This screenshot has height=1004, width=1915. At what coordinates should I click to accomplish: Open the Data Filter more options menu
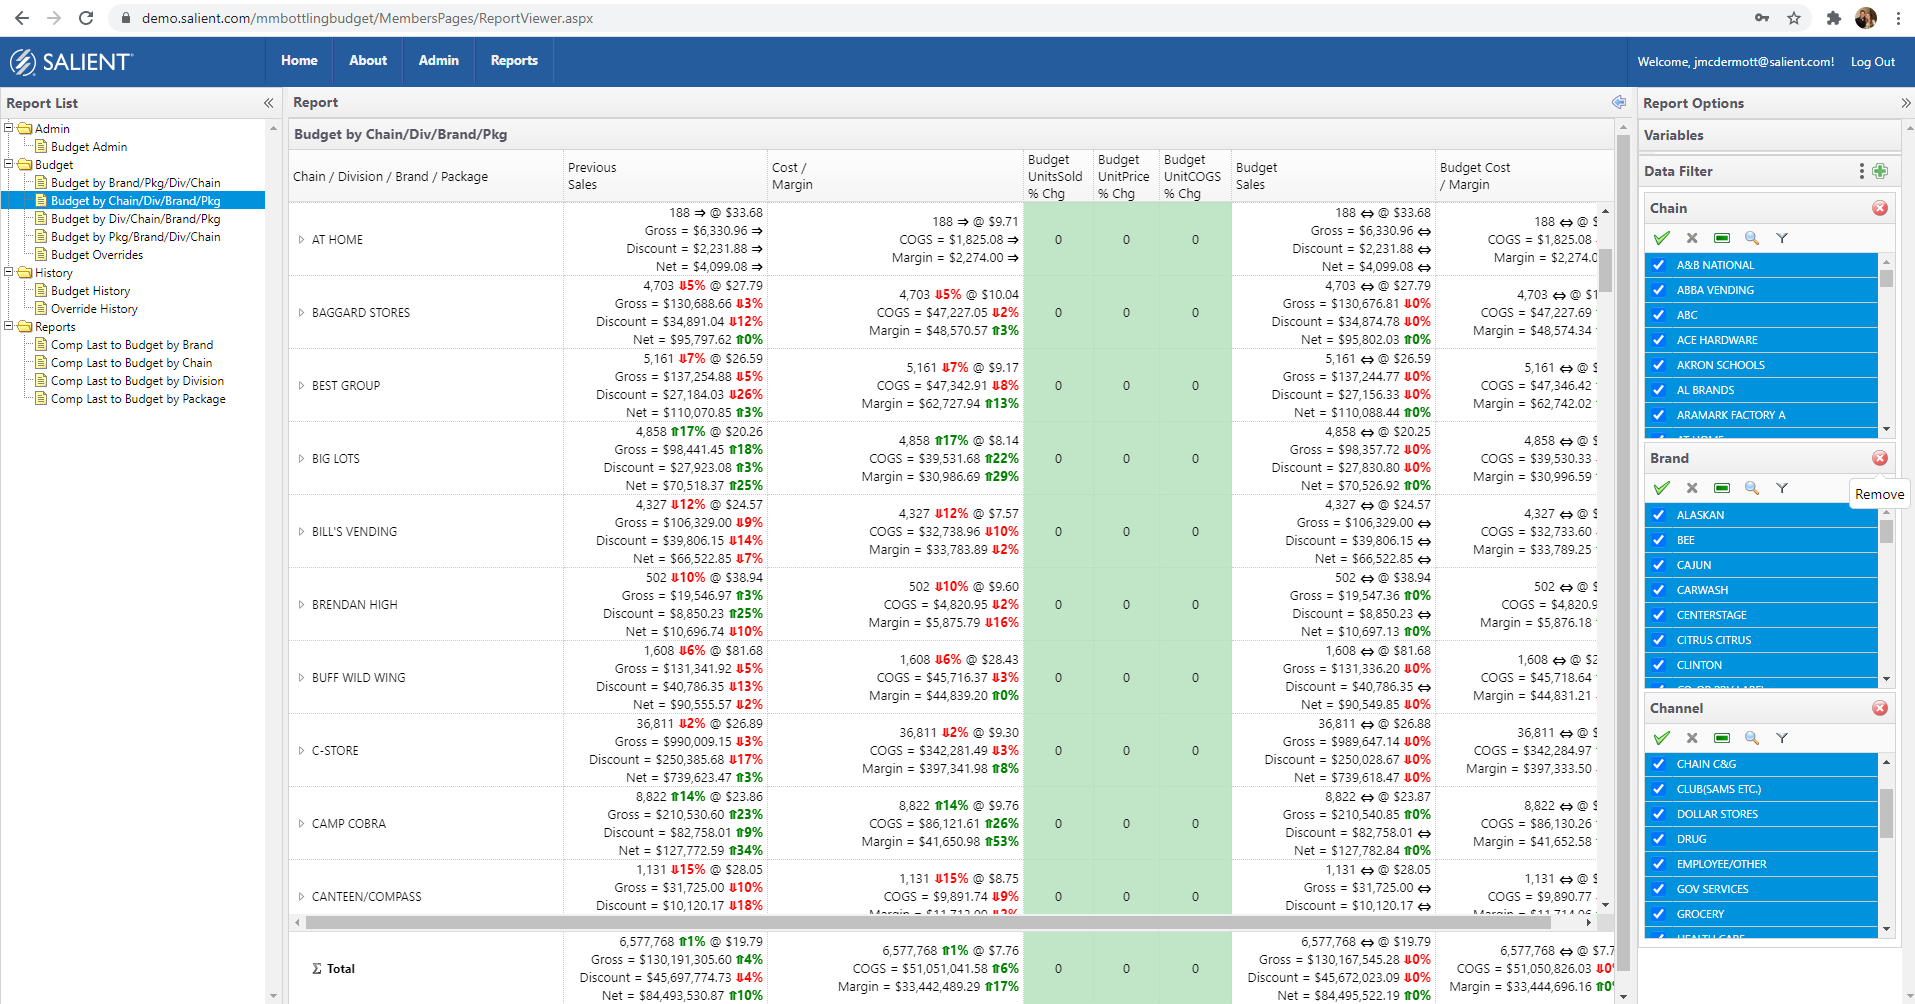click(x=1861, y=171)
